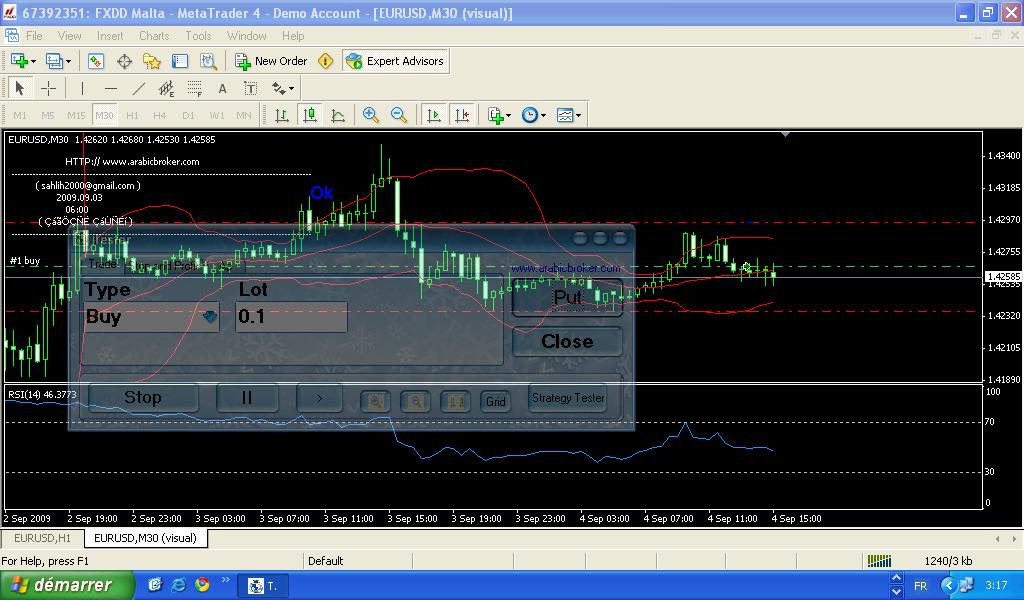Open the Charts menu
1024x600 pixels.
pos(154,36)
